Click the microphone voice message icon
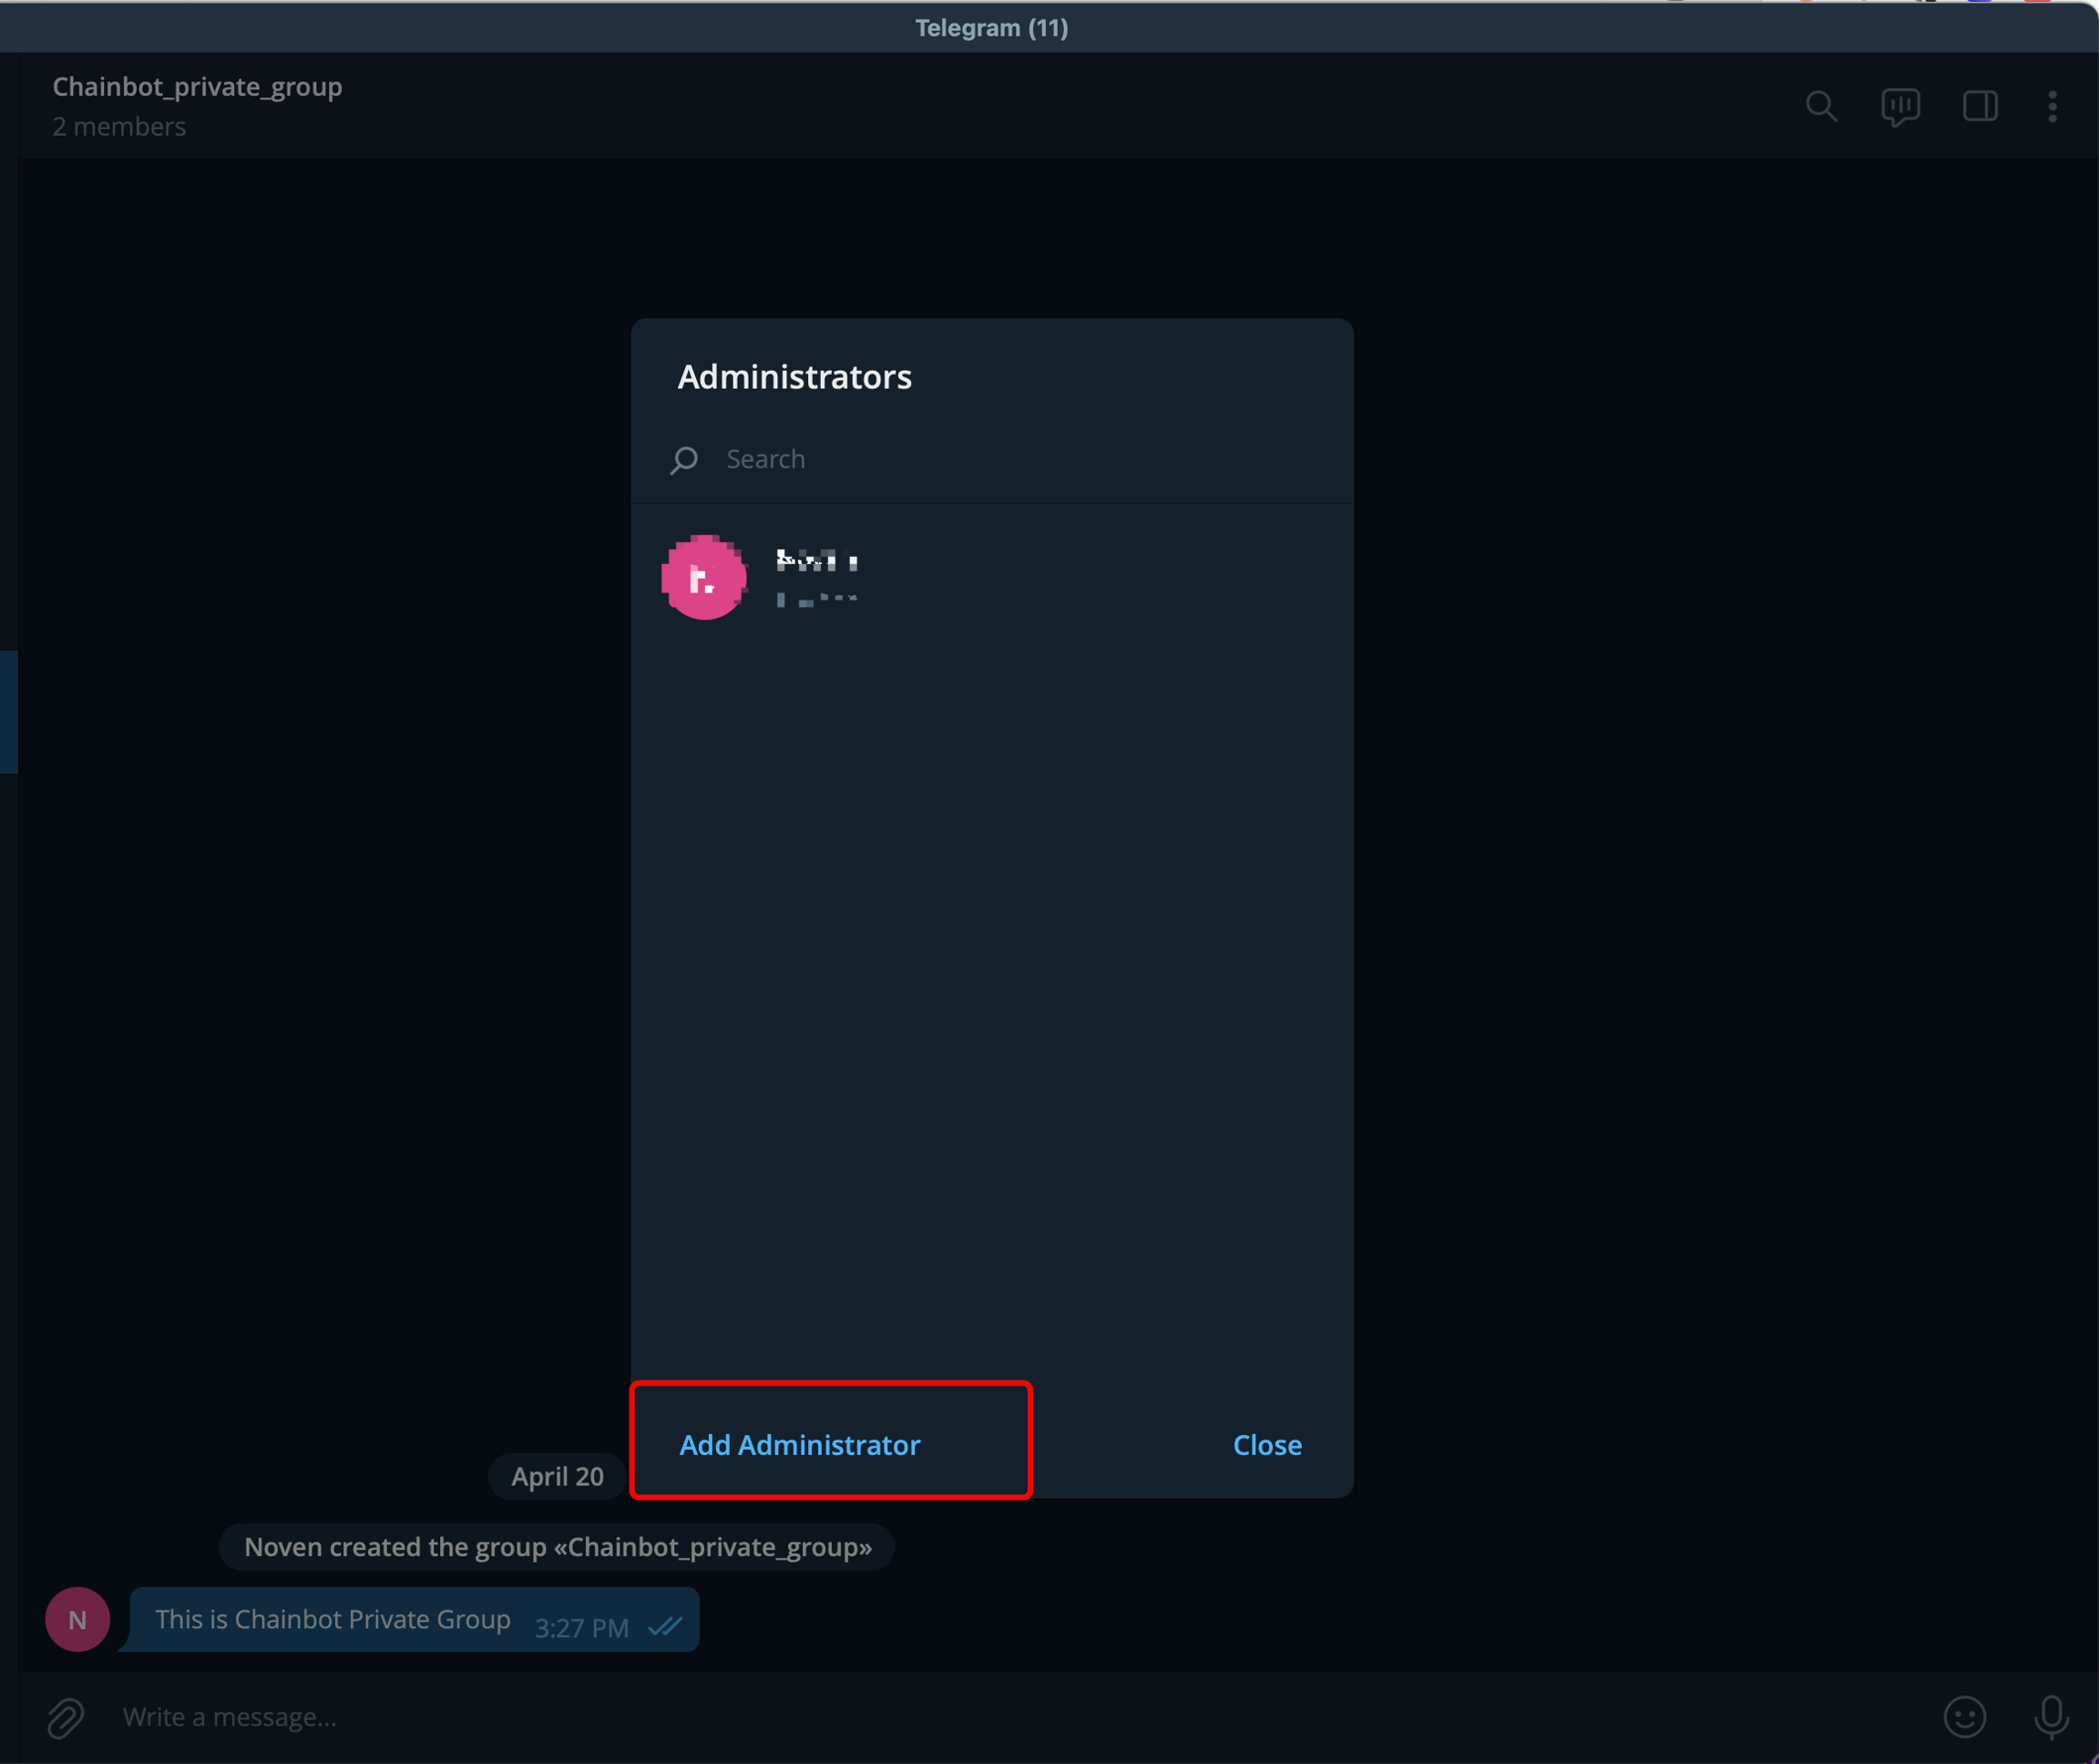The width and height of the screenshot is (2099, 1764). tap(2051, 1717)
